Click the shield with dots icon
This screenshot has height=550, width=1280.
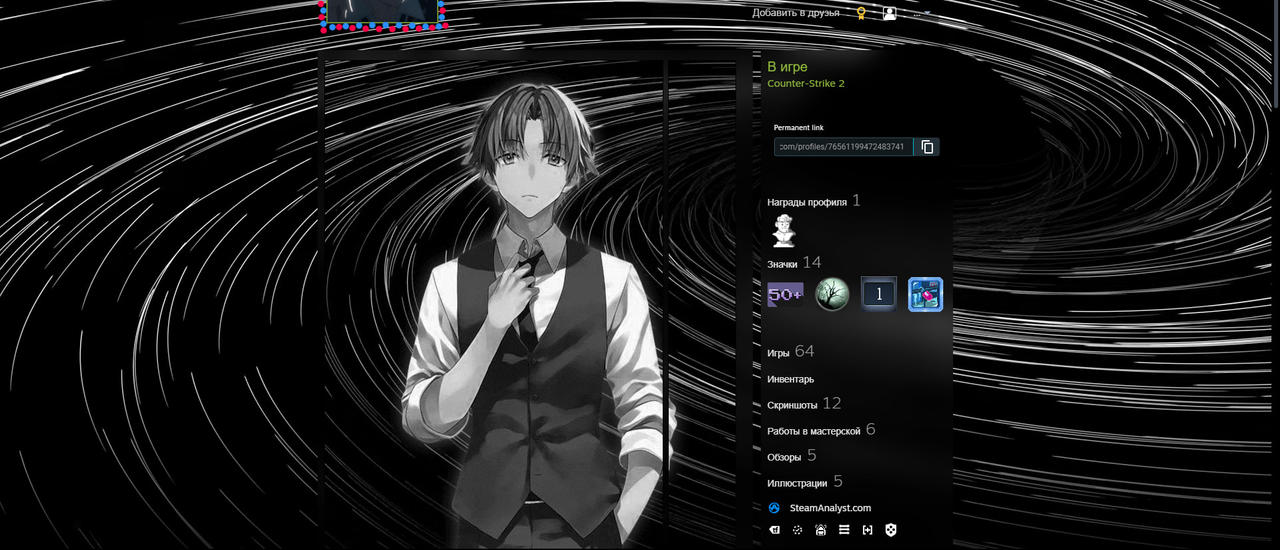point(891,530)
